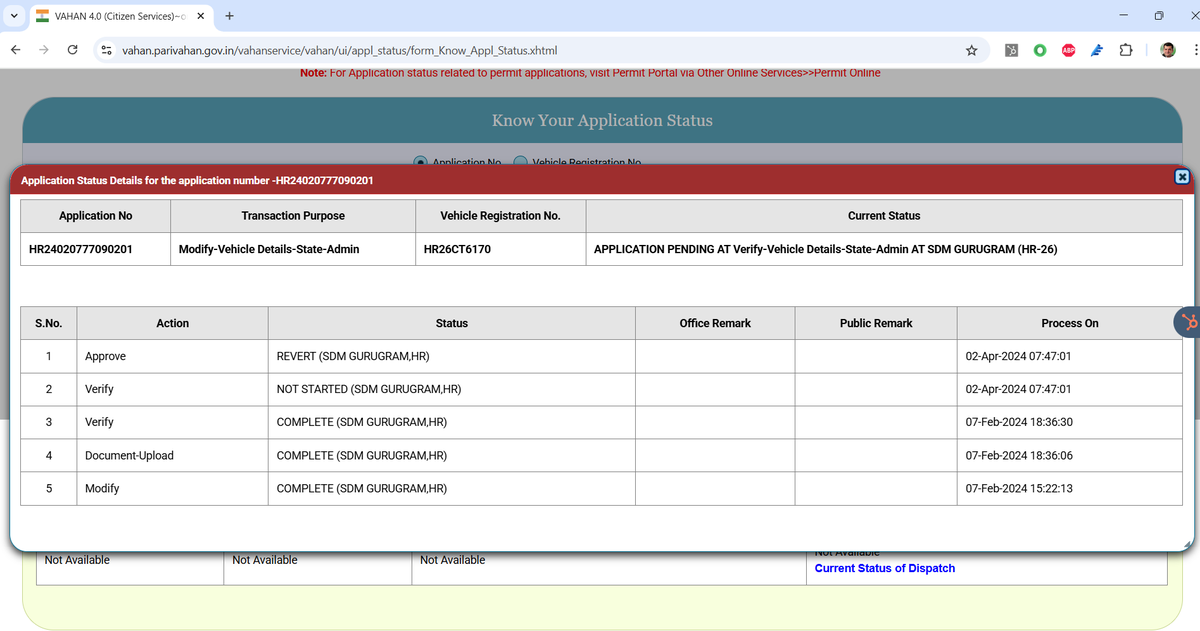Screen dimensions: 1200x631
Task: Click the address bar URL field
Action: [x=540, y=50]
